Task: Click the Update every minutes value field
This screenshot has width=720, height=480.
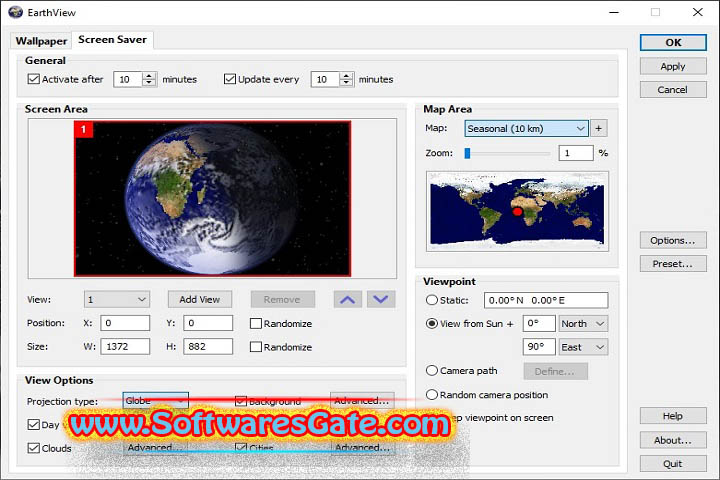Action: pyautogui.click(x=326, y=79)
